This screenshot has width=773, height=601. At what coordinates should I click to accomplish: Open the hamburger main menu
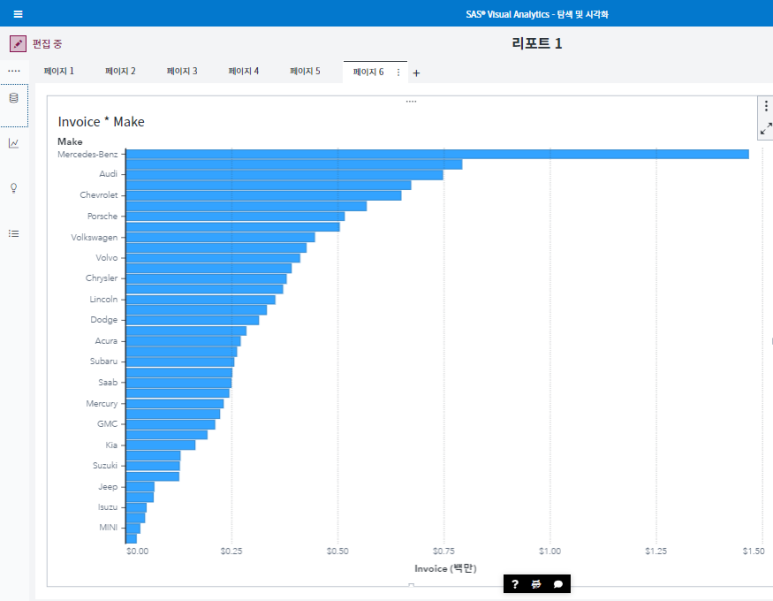(18, 14)
